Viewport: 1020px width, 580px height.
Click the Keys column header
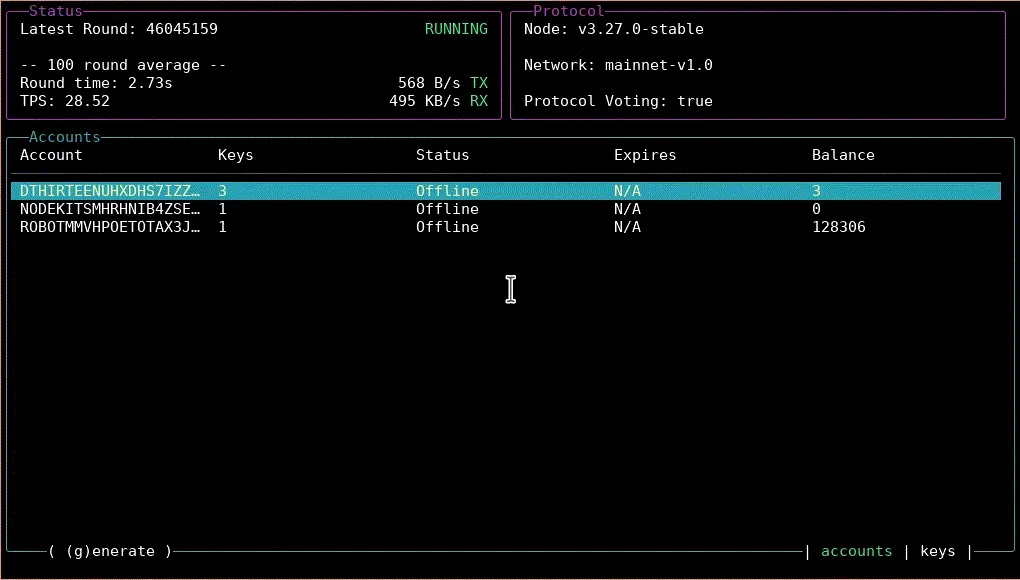235,155
